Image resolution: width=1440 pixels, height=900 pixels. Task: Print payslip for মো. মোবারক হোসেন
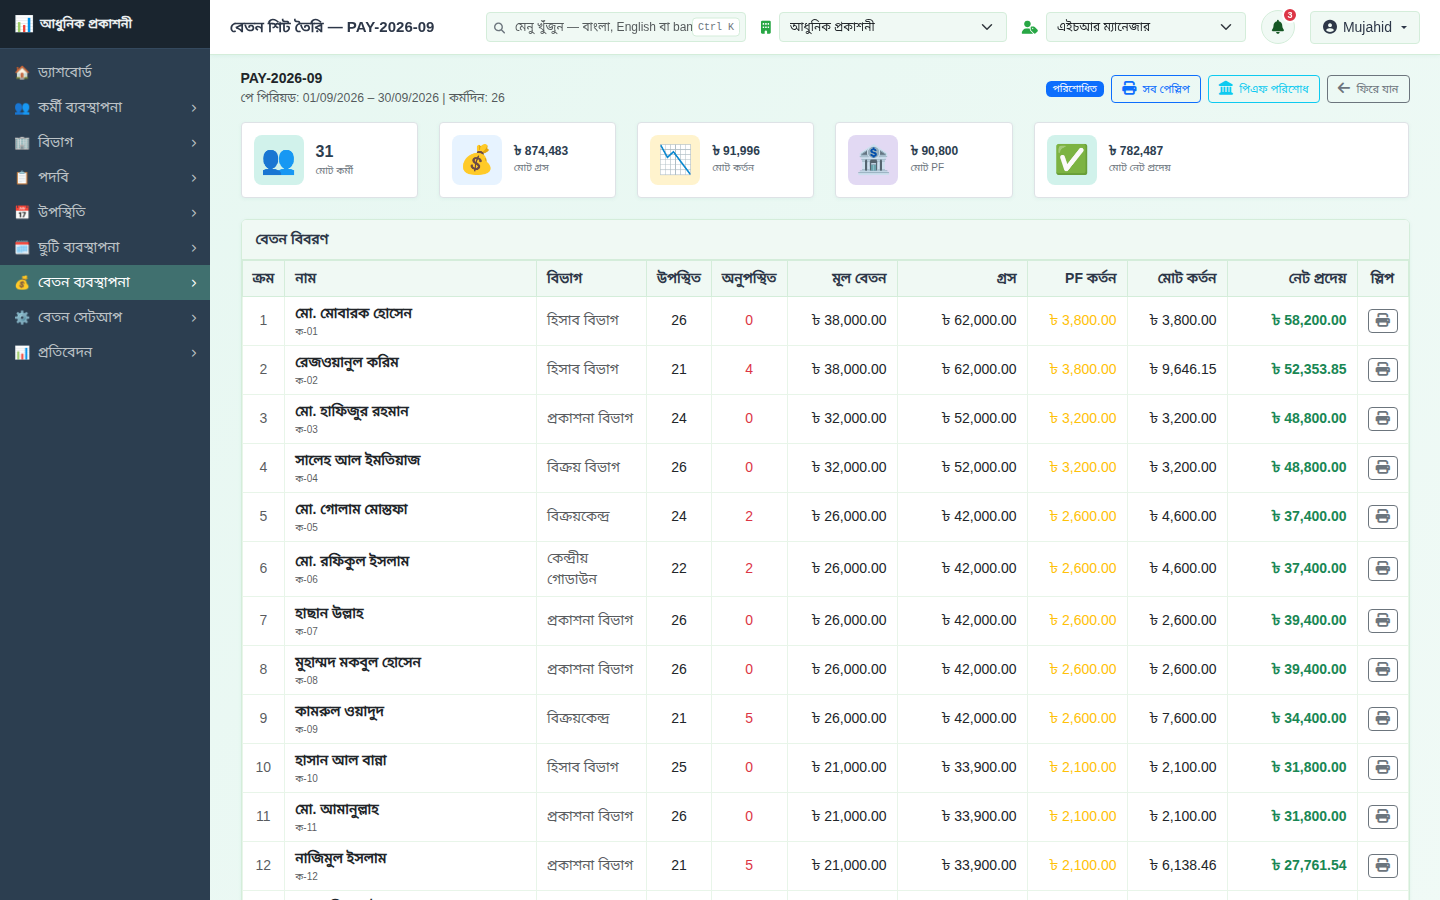point(1382,321)
